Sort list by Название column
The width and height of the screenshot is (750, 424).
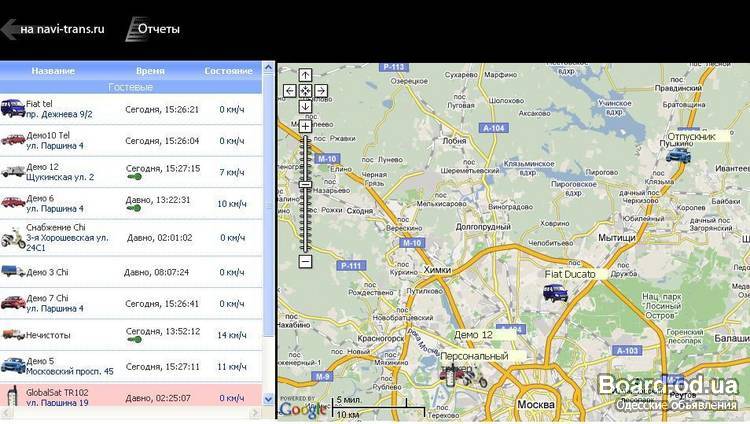[53, 71]
